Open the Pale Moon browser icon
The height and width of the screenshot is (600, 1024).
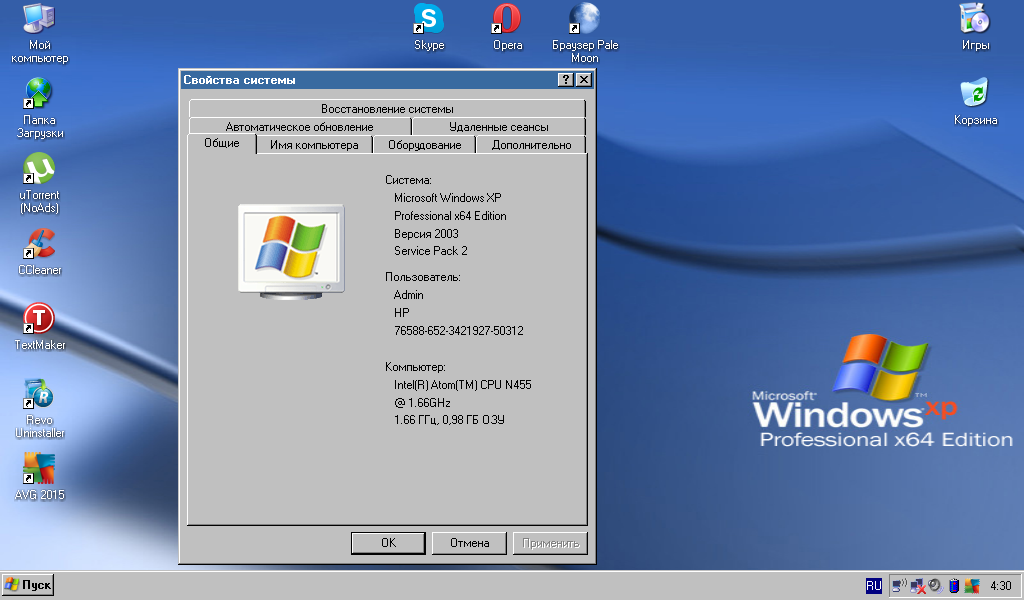point(584,19)
